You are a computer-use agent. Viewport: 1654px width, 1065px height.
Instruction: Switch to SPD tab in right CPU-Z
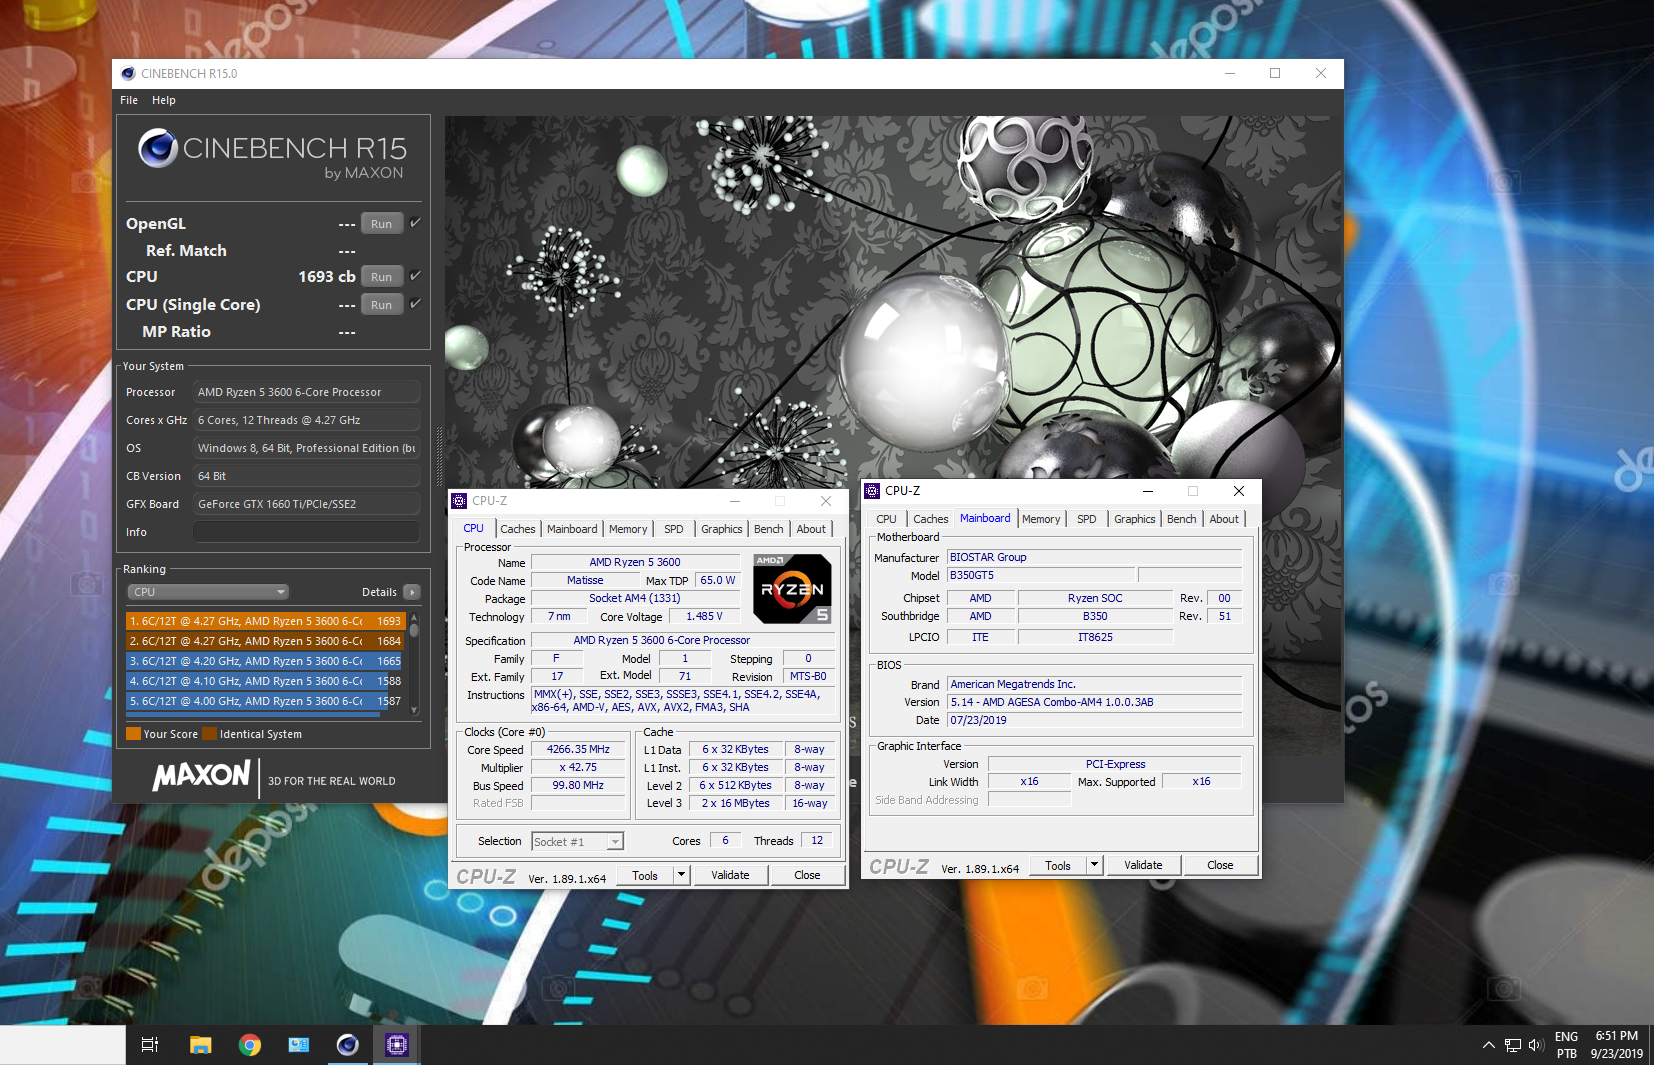[1087, 519]
